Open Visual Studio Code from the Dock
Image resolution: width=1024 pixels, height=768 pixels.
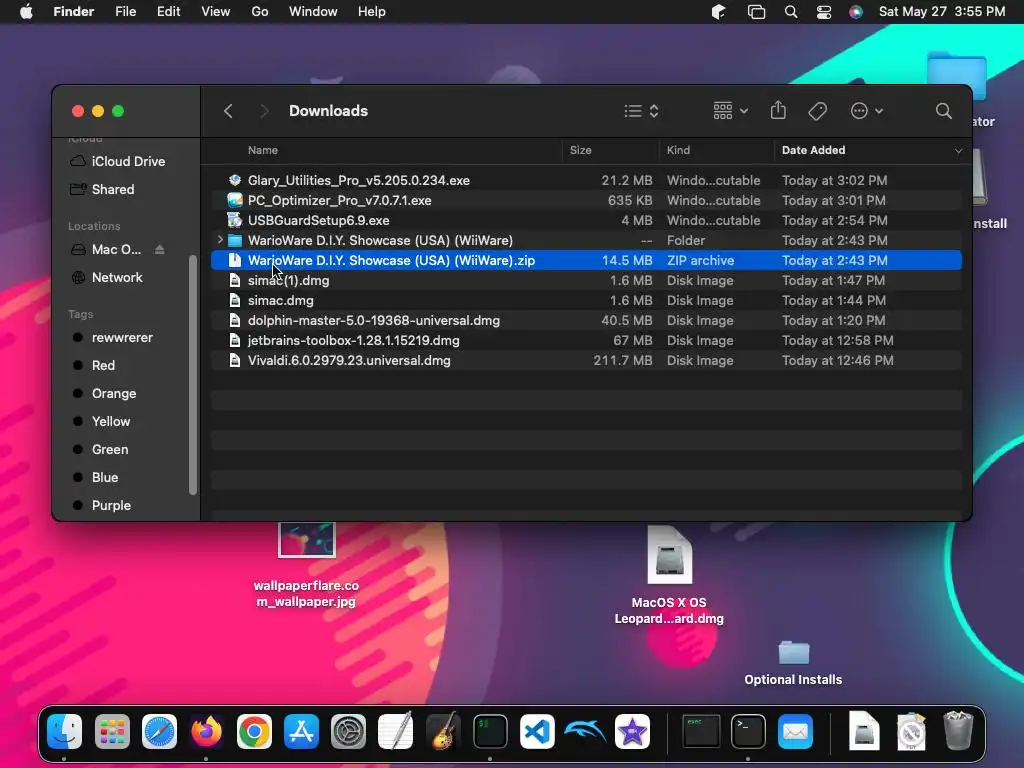tap(537, 731)
